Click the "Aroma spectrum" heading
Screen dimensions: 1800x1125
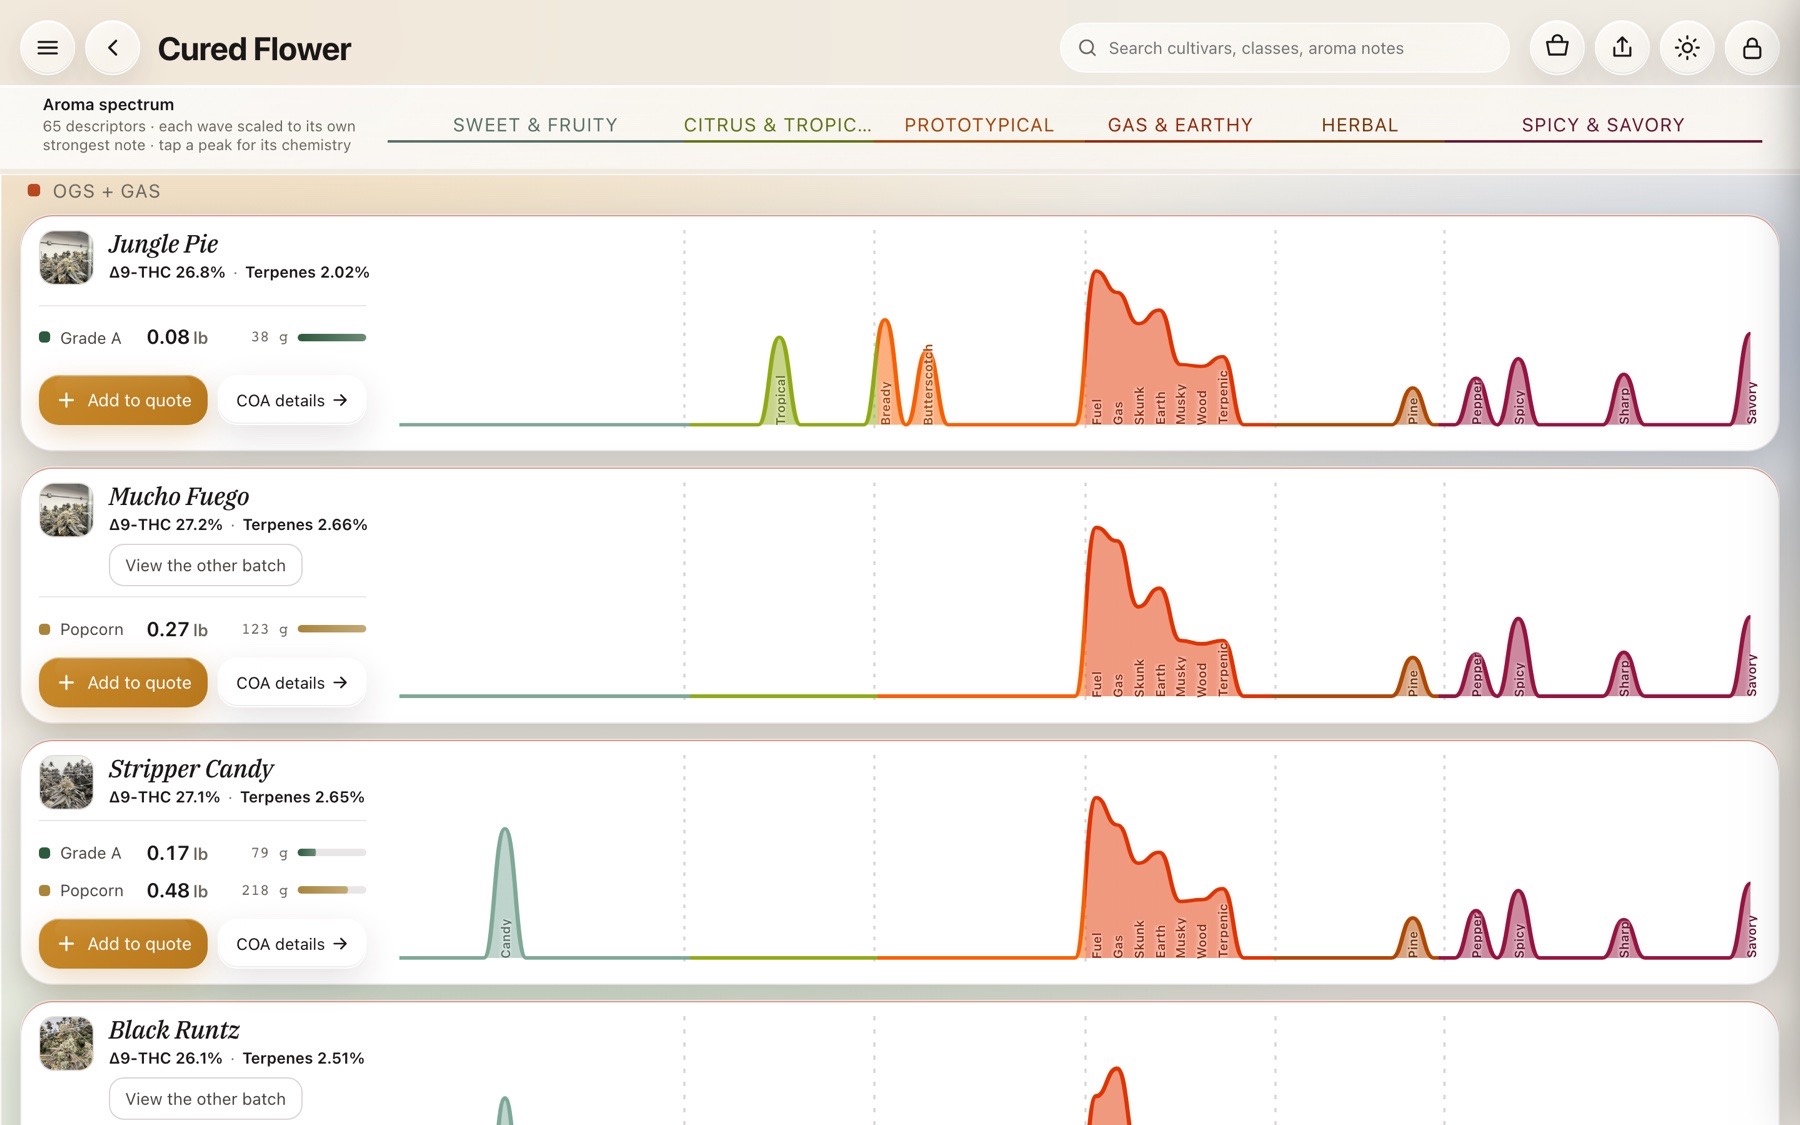(108, 104)
